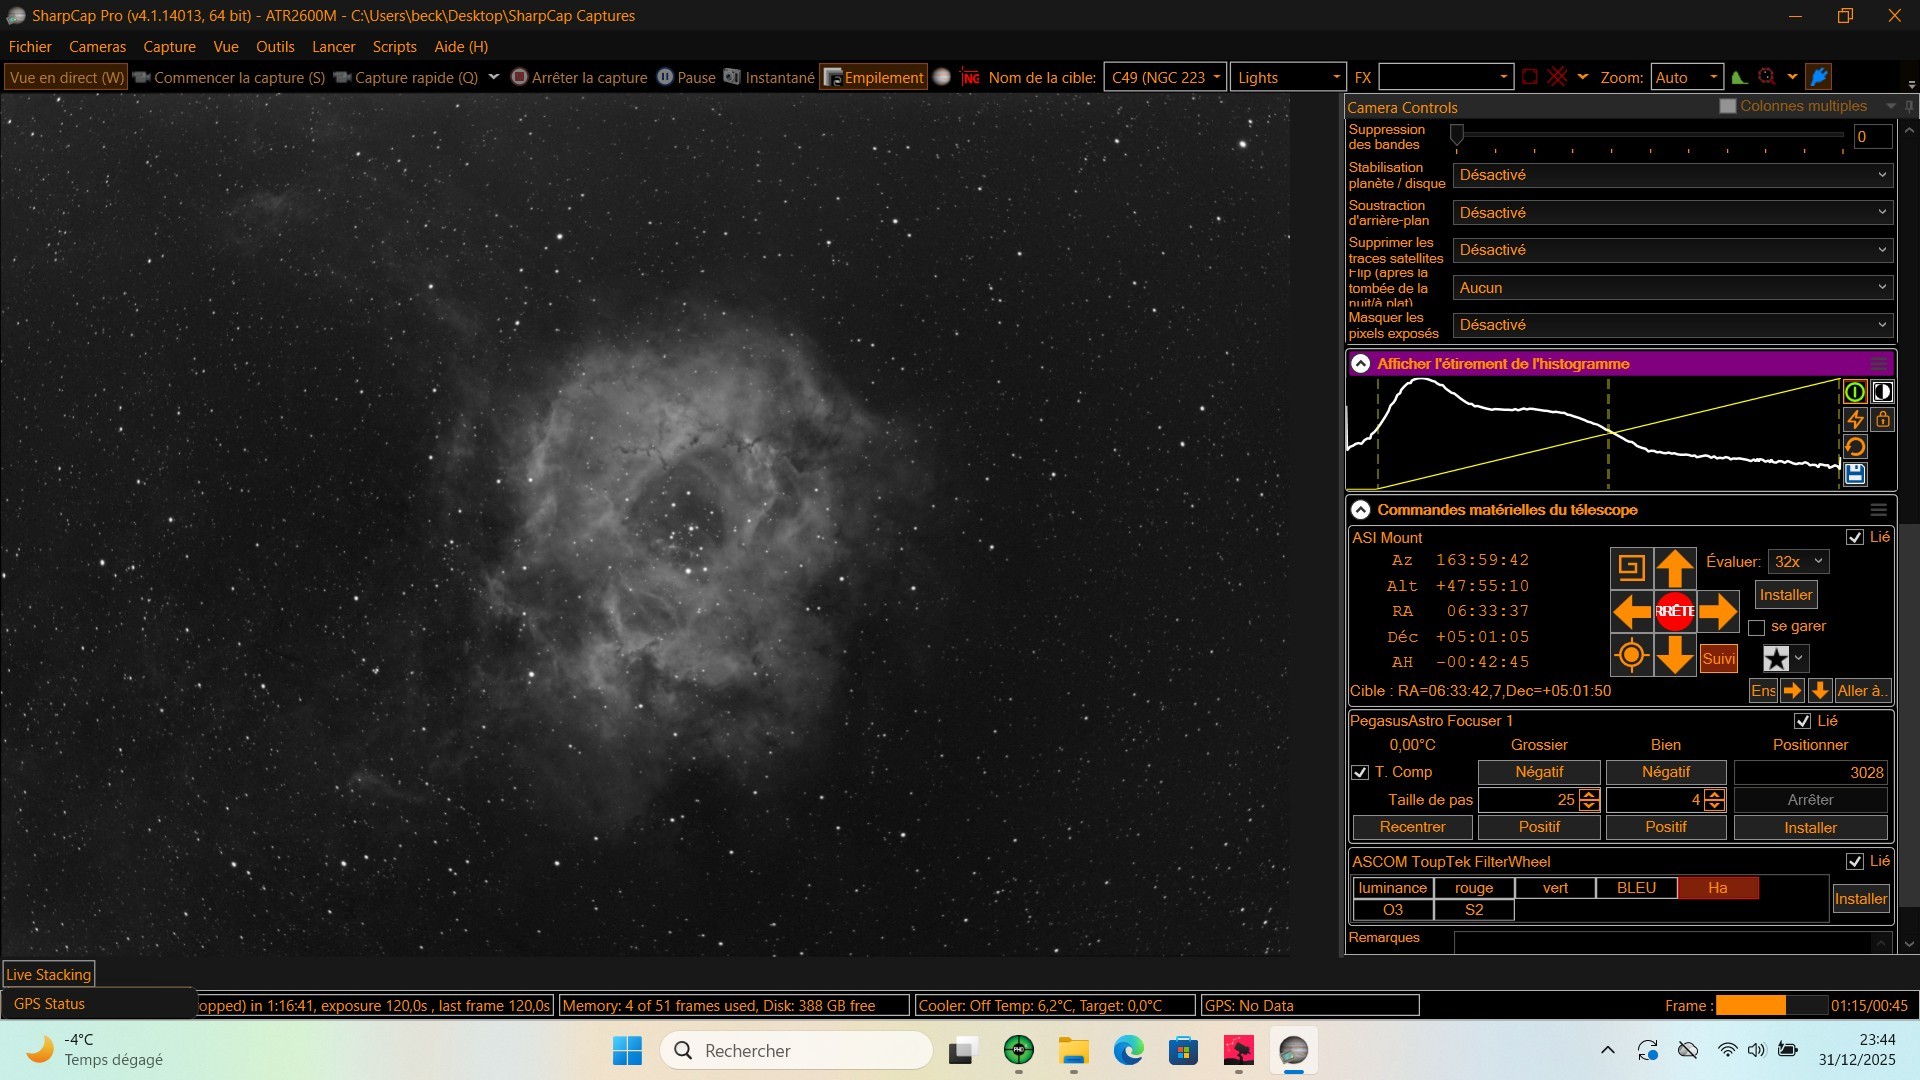Select the O3 filter button
This screenshot has width=1920, height=1080.
coord(1393,910)
